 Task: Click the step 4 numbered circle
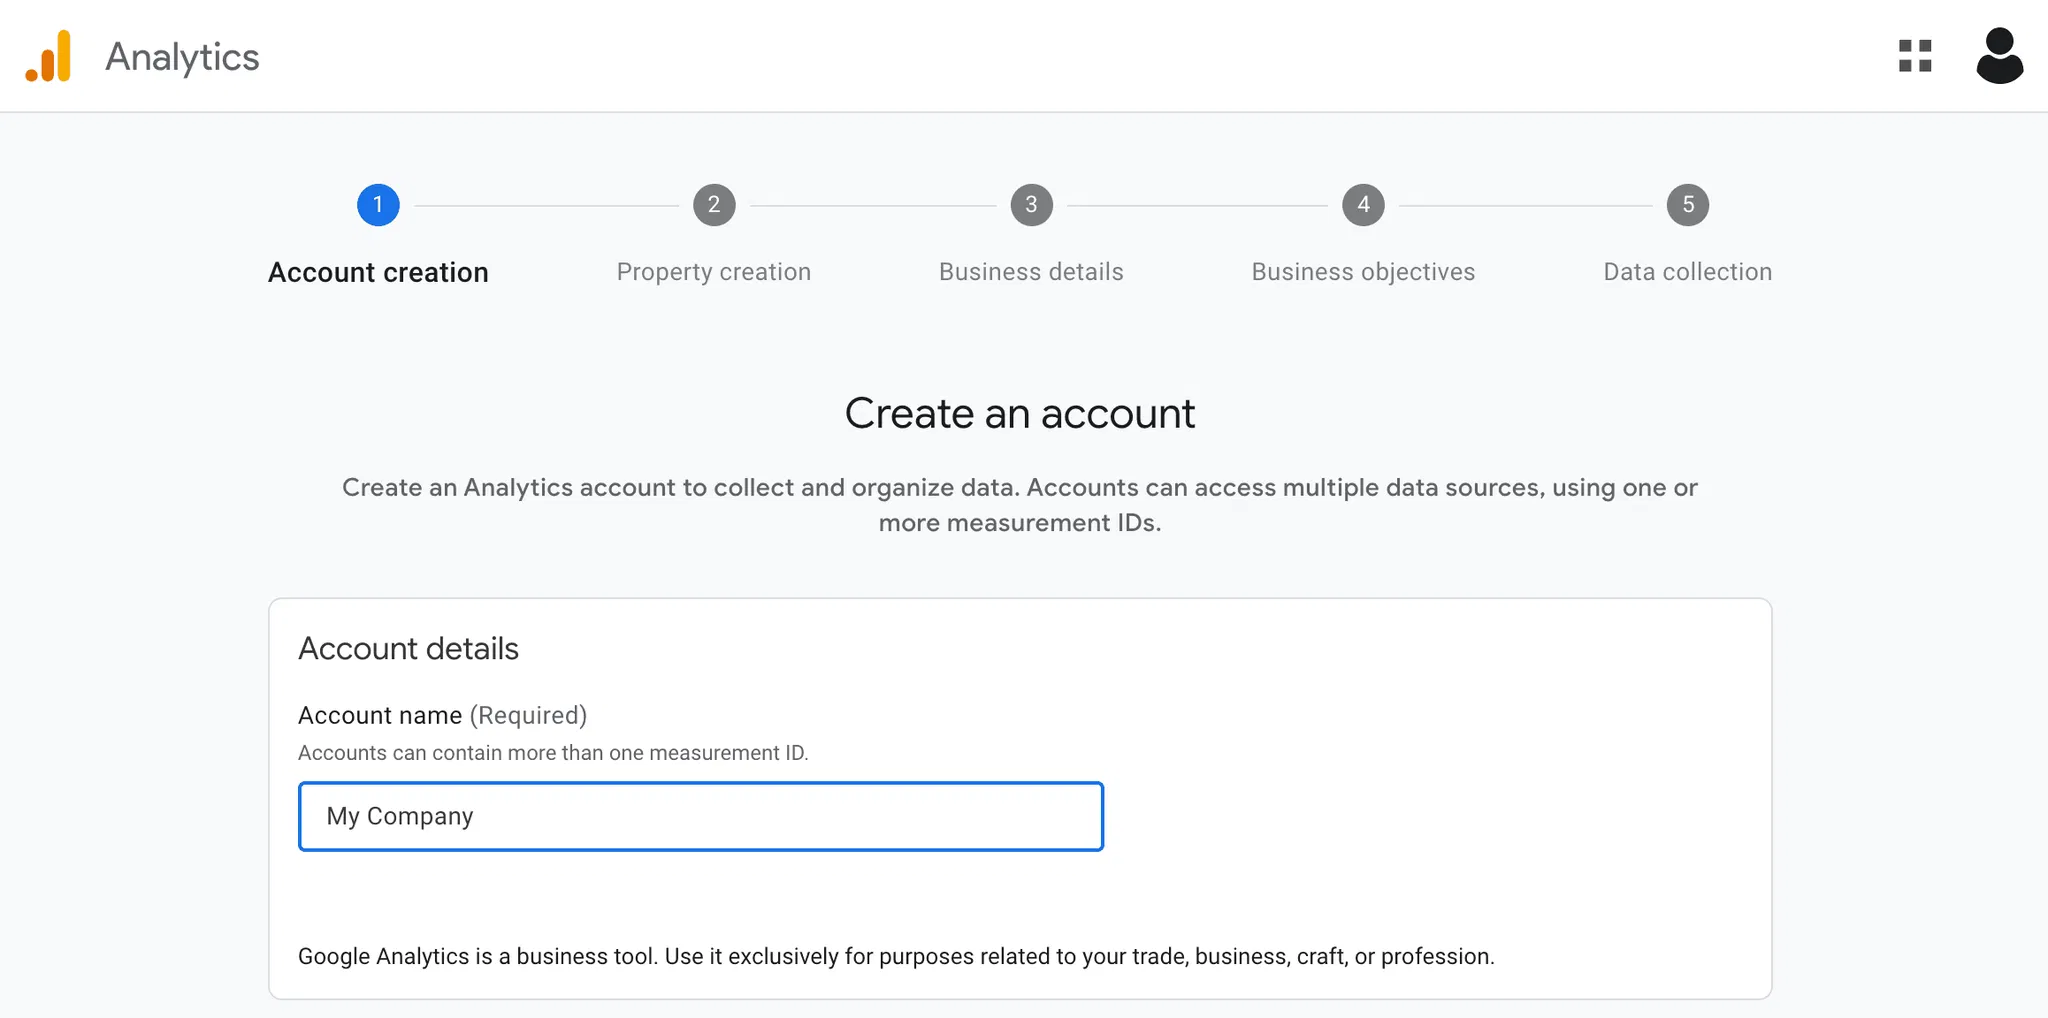click(x=1363, y=205)
